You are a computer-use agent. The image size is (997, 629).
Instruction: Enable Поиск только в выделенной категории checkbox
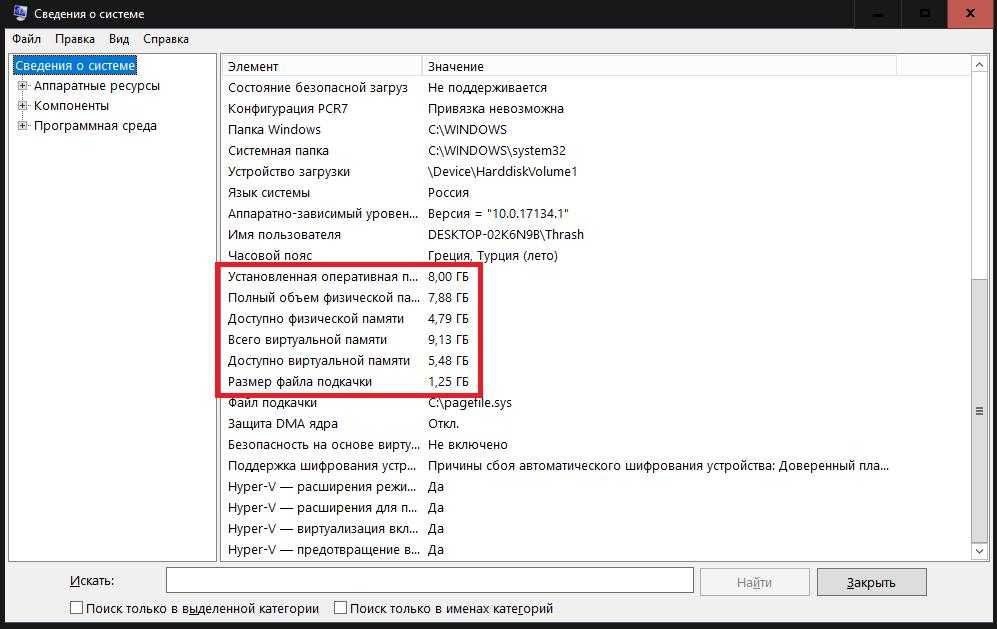[x=76, y=608]
